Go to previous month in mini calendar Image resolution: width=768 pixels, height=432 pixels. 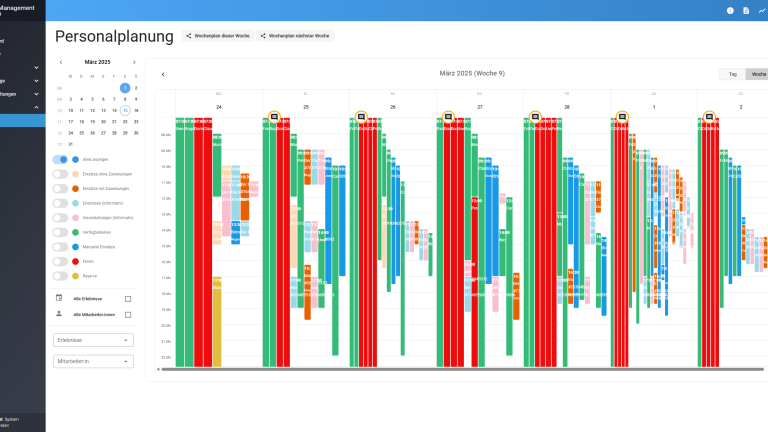[x=61, y=62]
